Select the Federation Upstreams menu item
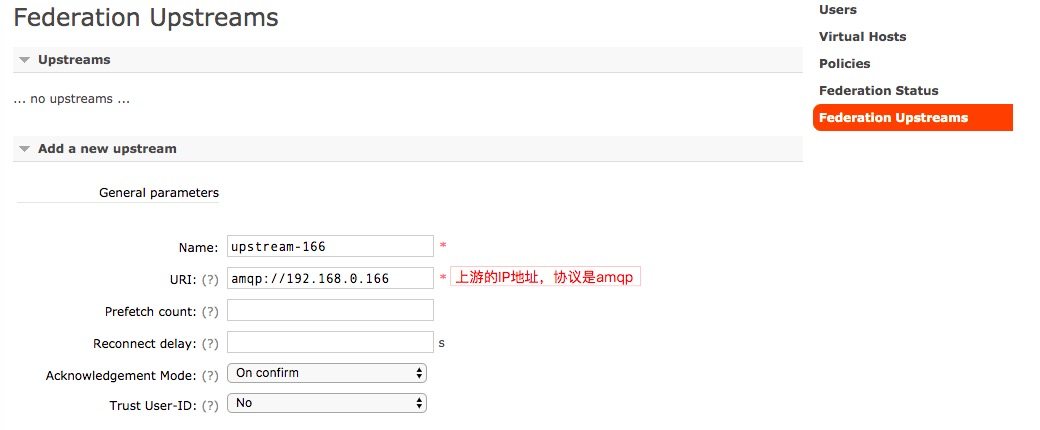The height and width of the screenshot is (430, 1040). point(913,117)
